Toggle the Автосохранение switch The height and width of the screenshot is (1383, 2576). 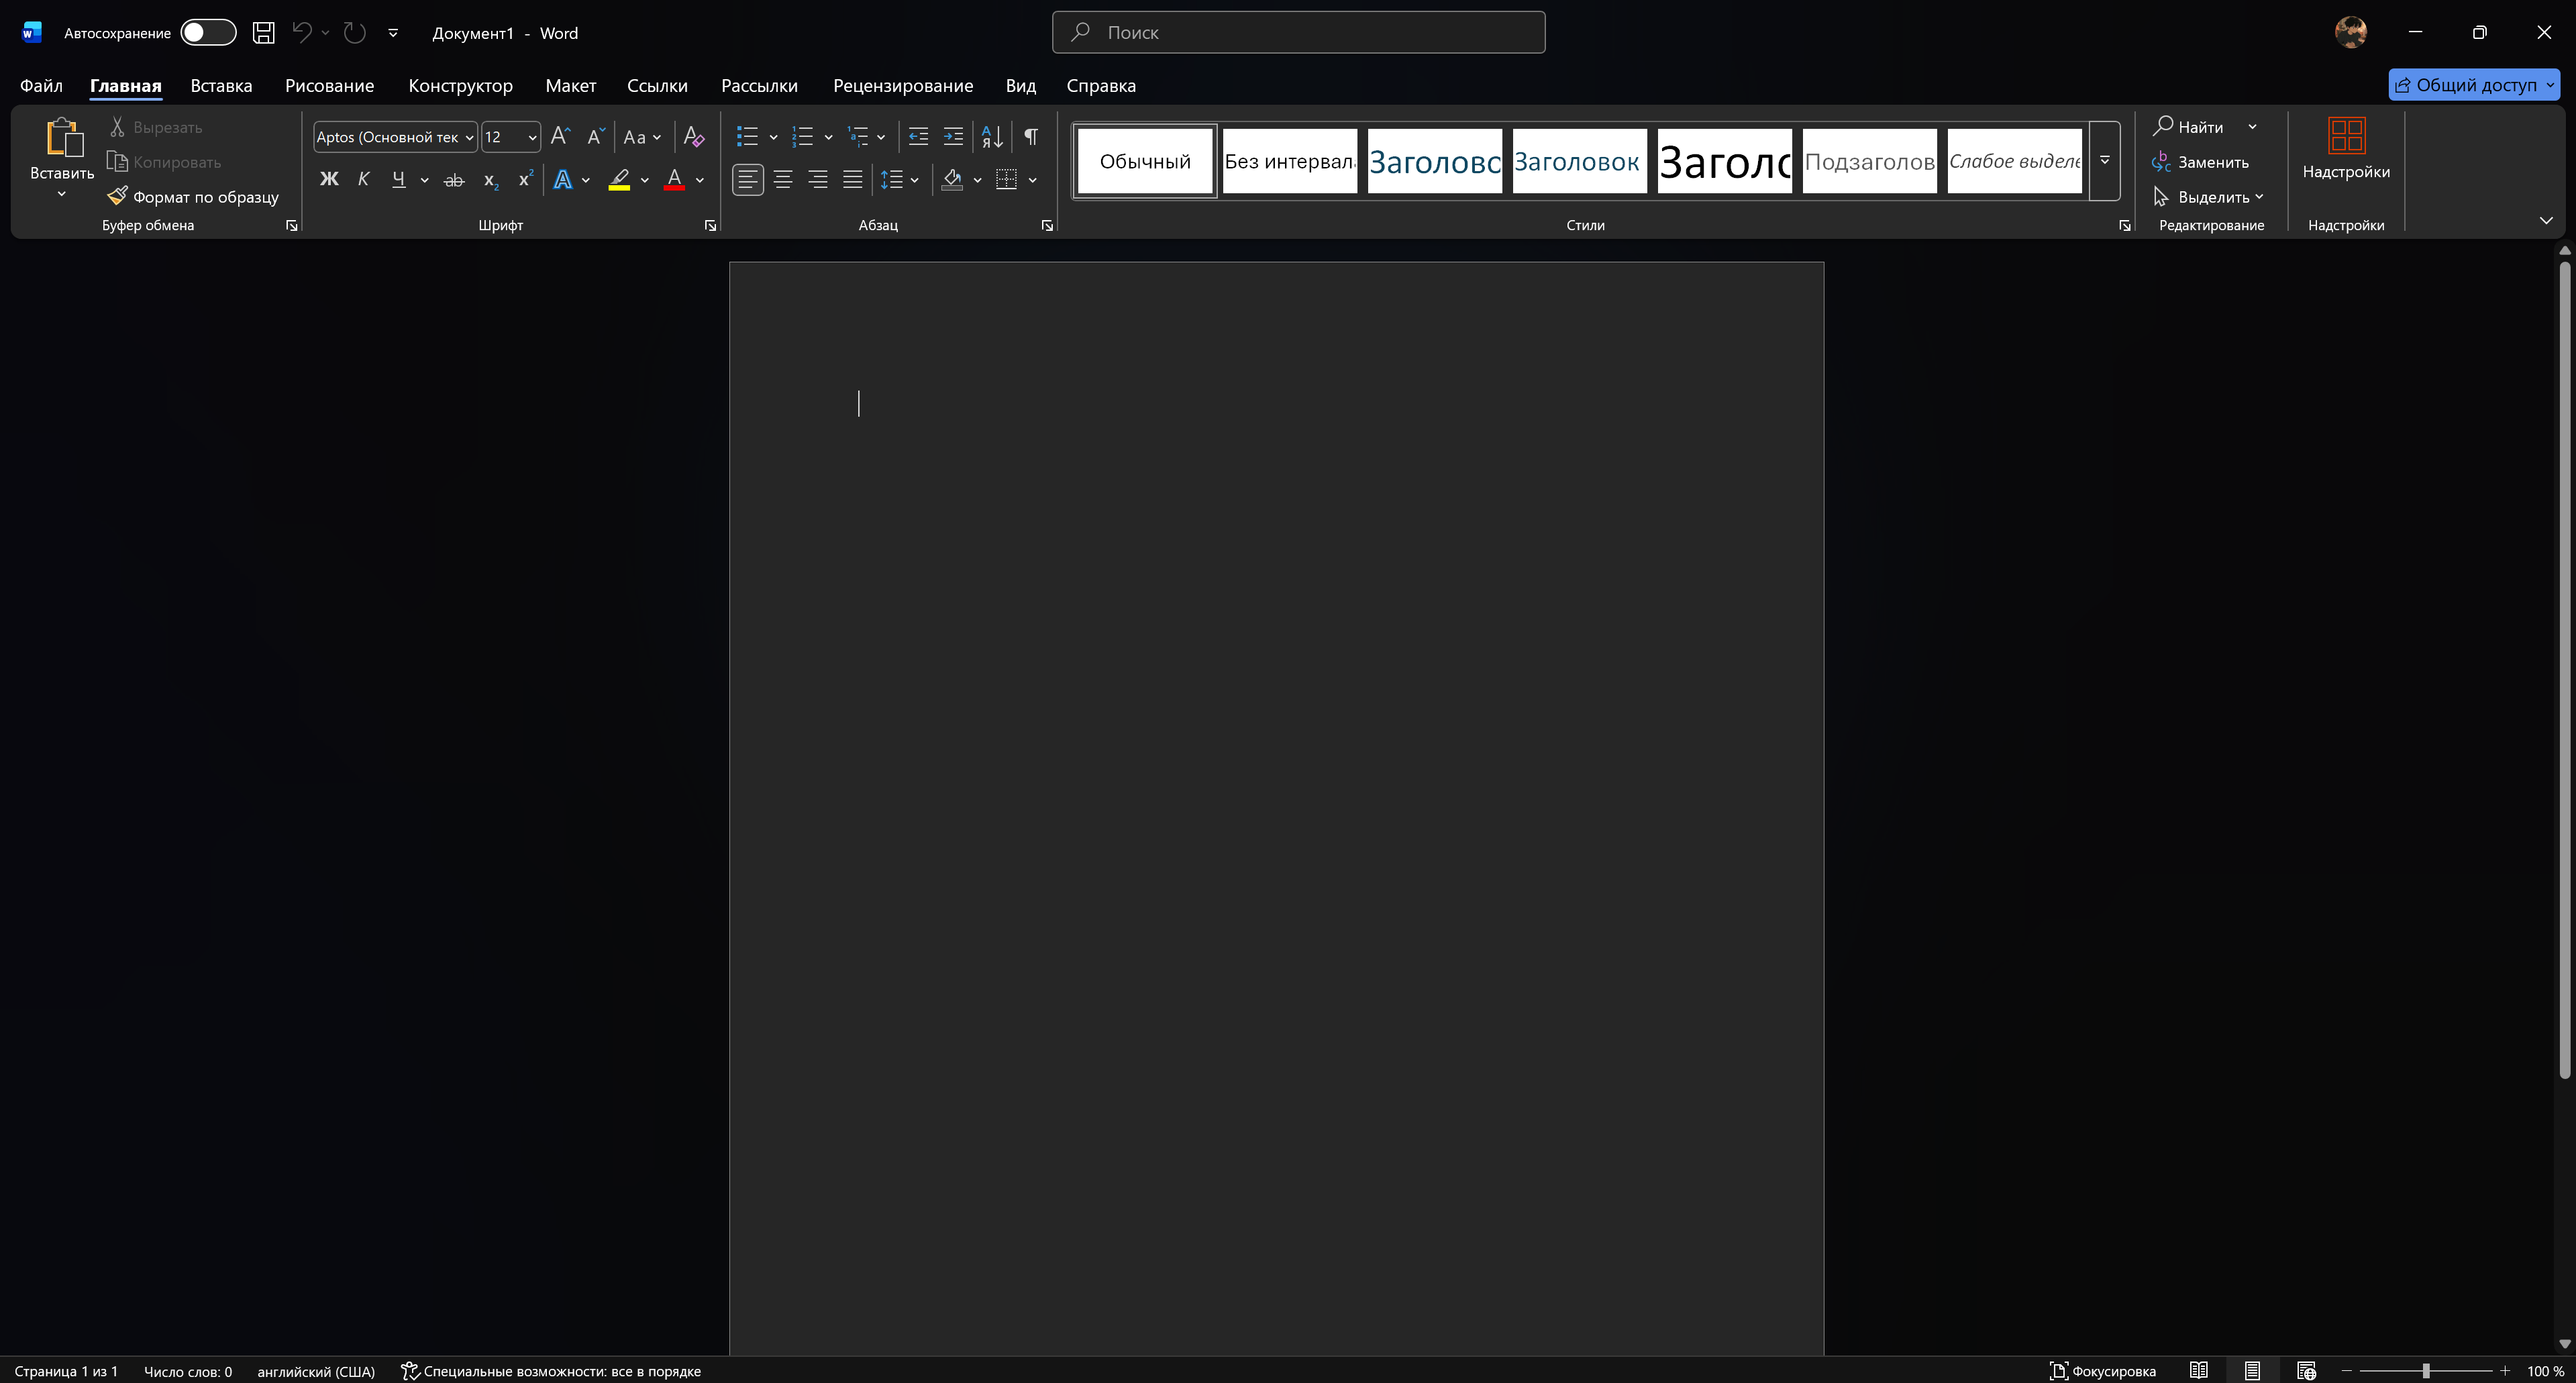coord(208,33)
